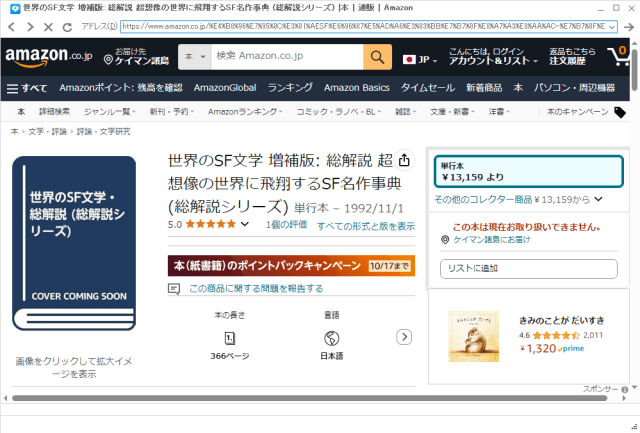Go back with the browser back arrow
Viewport: 640px width, 433px height.
pos(11,27)
